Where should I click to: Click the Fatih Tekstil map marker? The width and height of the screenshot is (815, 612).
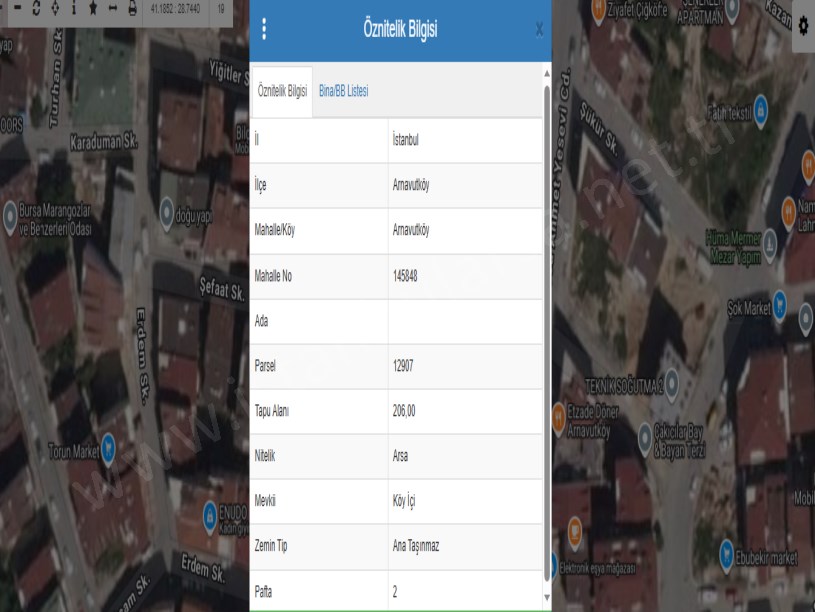pos(760,106)
